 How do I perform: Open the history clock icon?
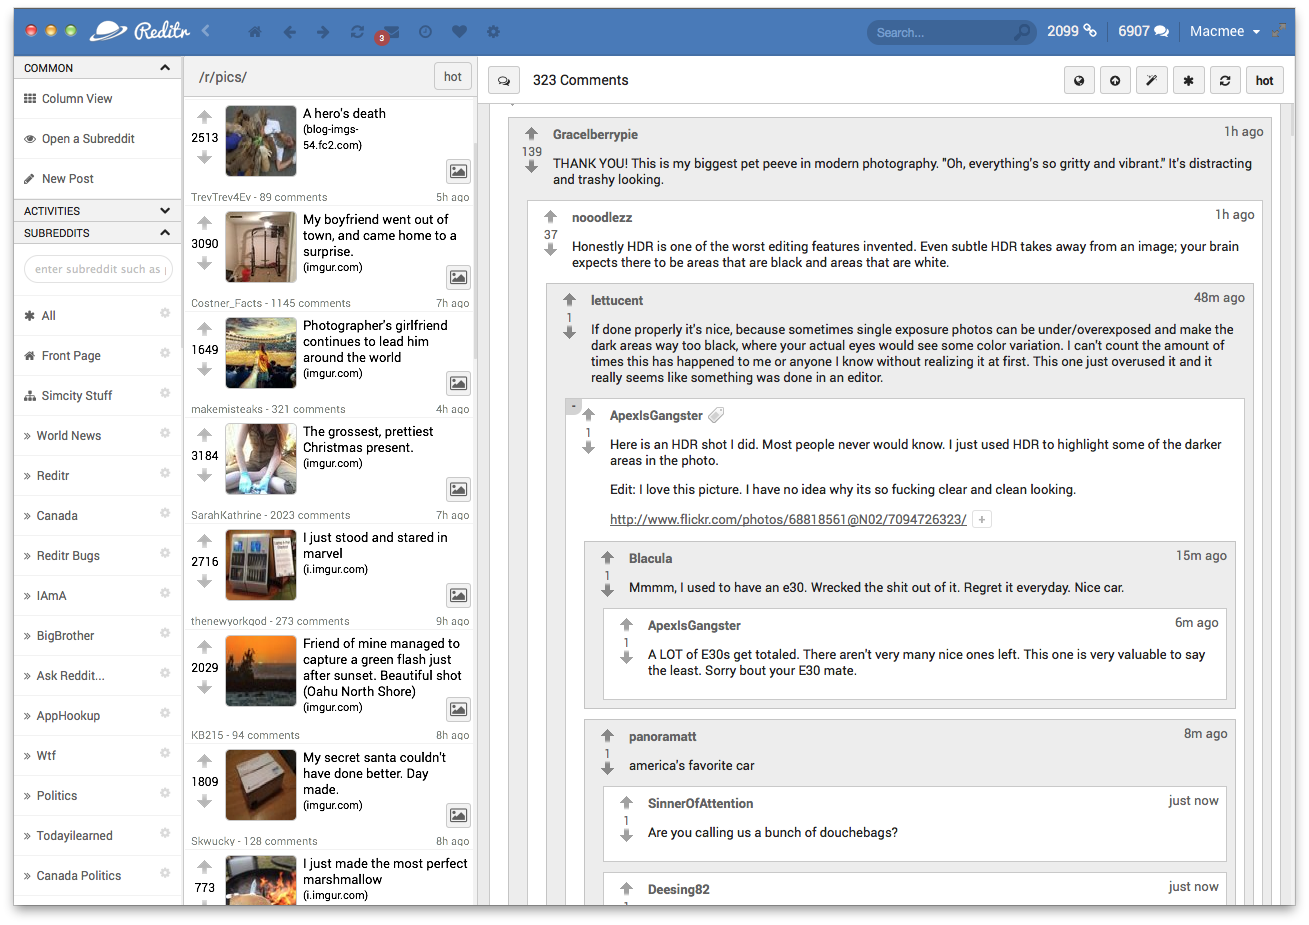[425, 32]
